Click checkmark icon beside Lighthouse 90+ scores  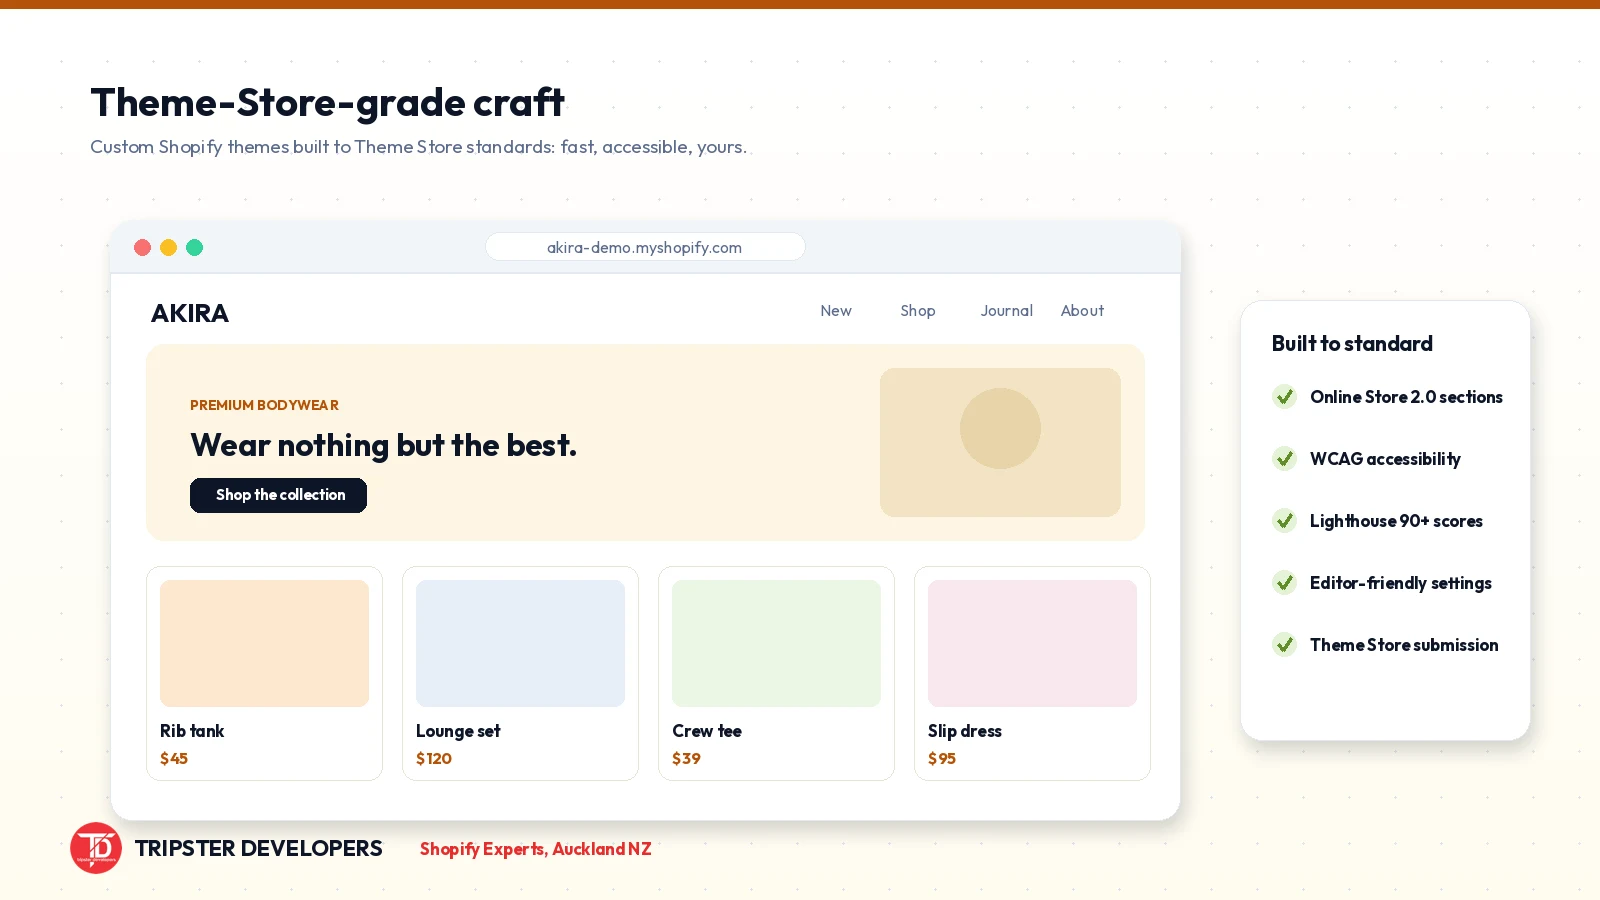click(x=1284, y=521)
